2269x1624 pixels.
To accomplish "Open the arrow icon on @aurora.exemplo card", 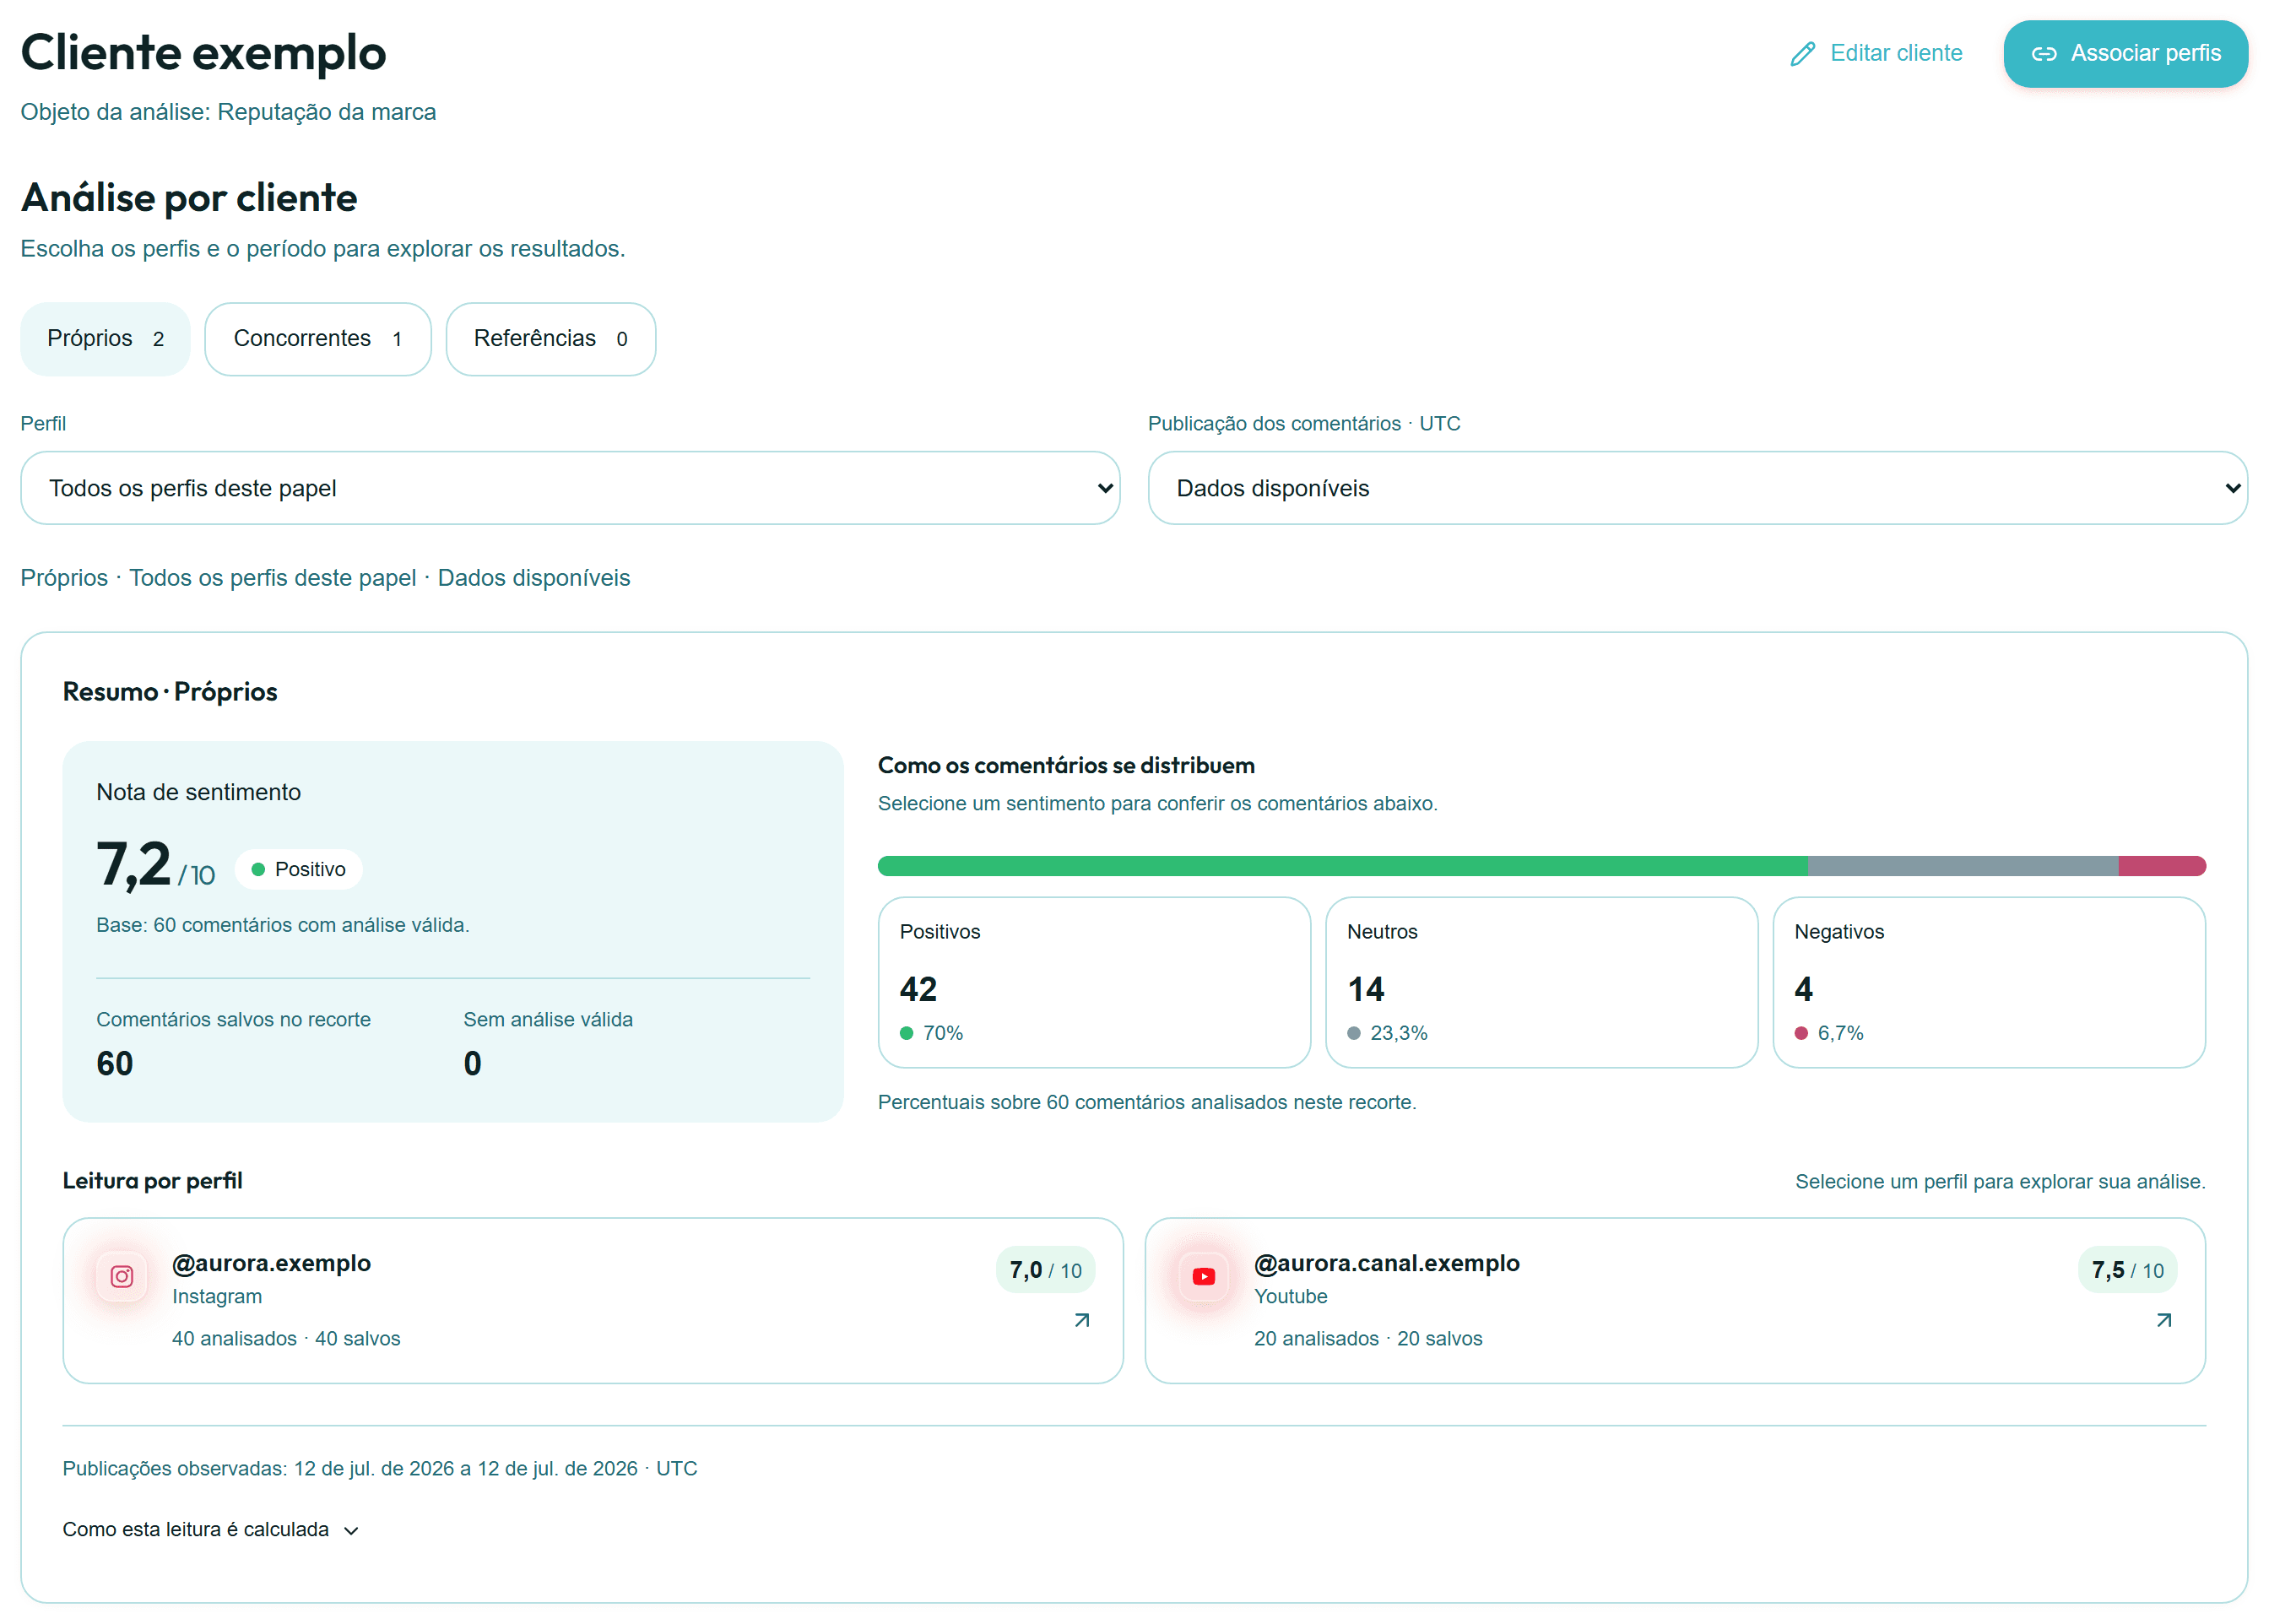I will click(1082, 1321).
